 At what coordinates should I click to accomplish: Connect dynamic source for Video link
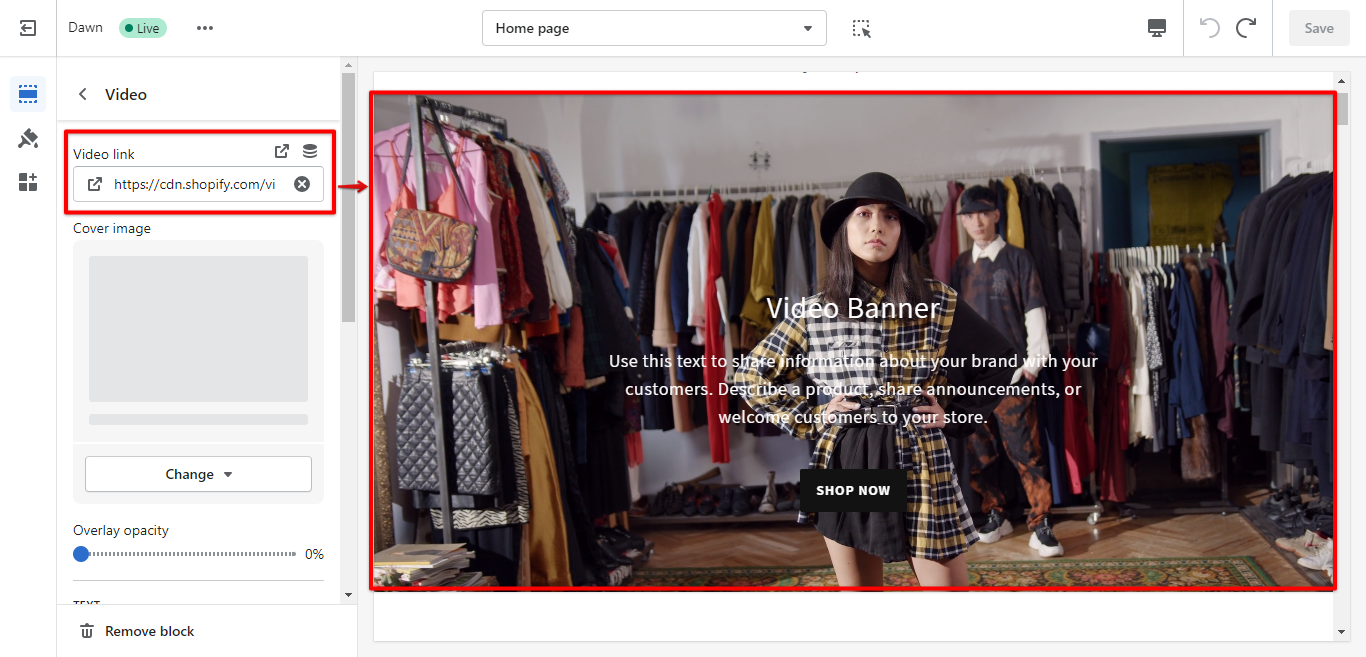[310, 152]
